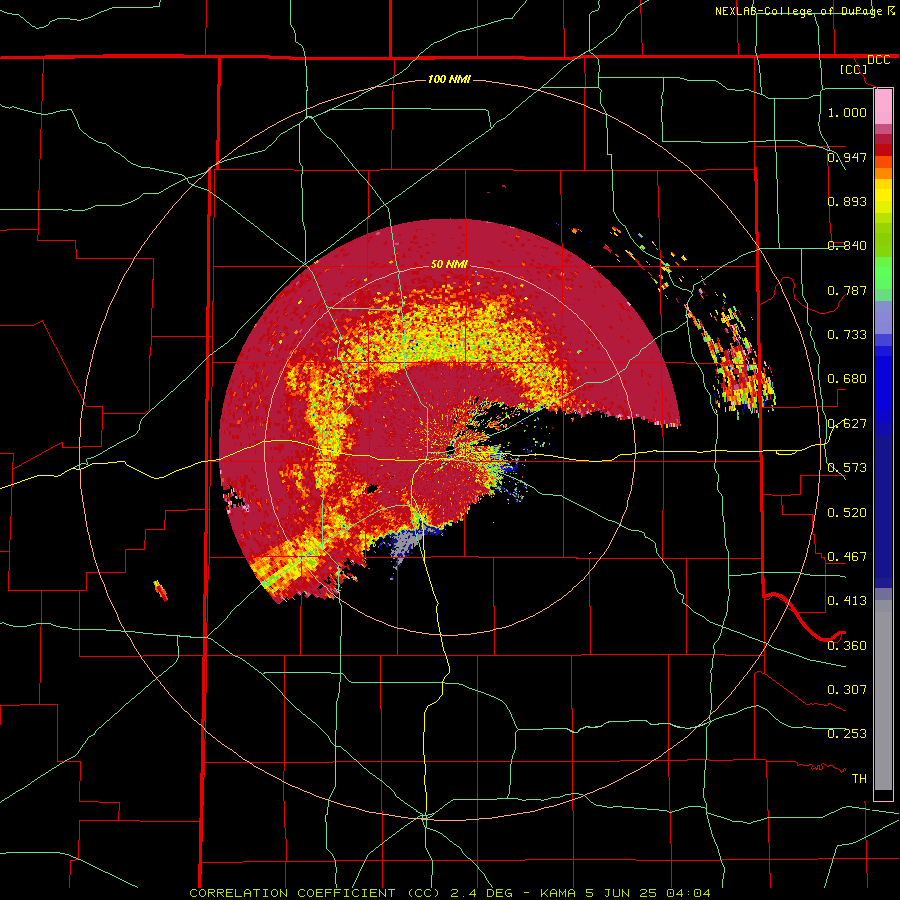This screenshot has width=900, height=900.
Task: Pick the orange swatch on the color bar
Action: click(x=883, y=173)
